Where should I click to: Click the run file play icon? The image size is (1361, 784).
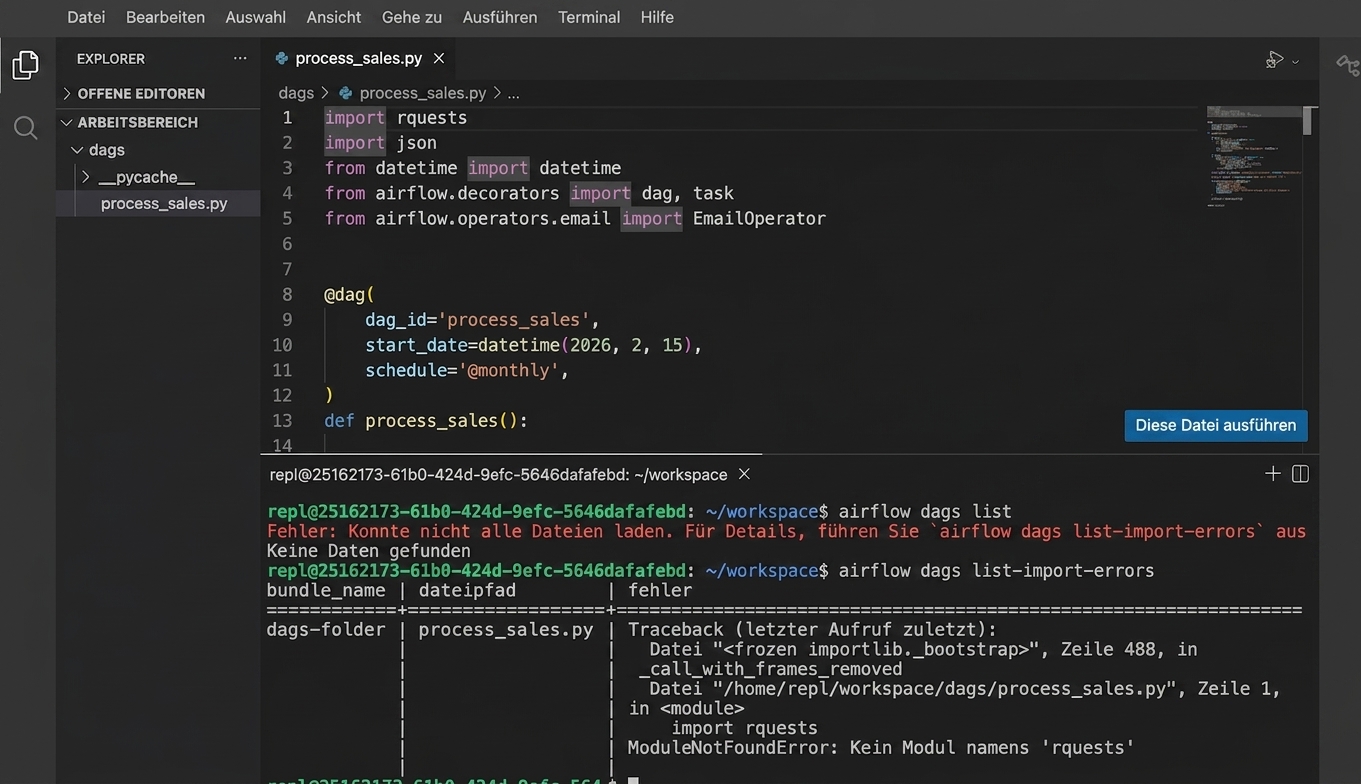pos(1274,60)
